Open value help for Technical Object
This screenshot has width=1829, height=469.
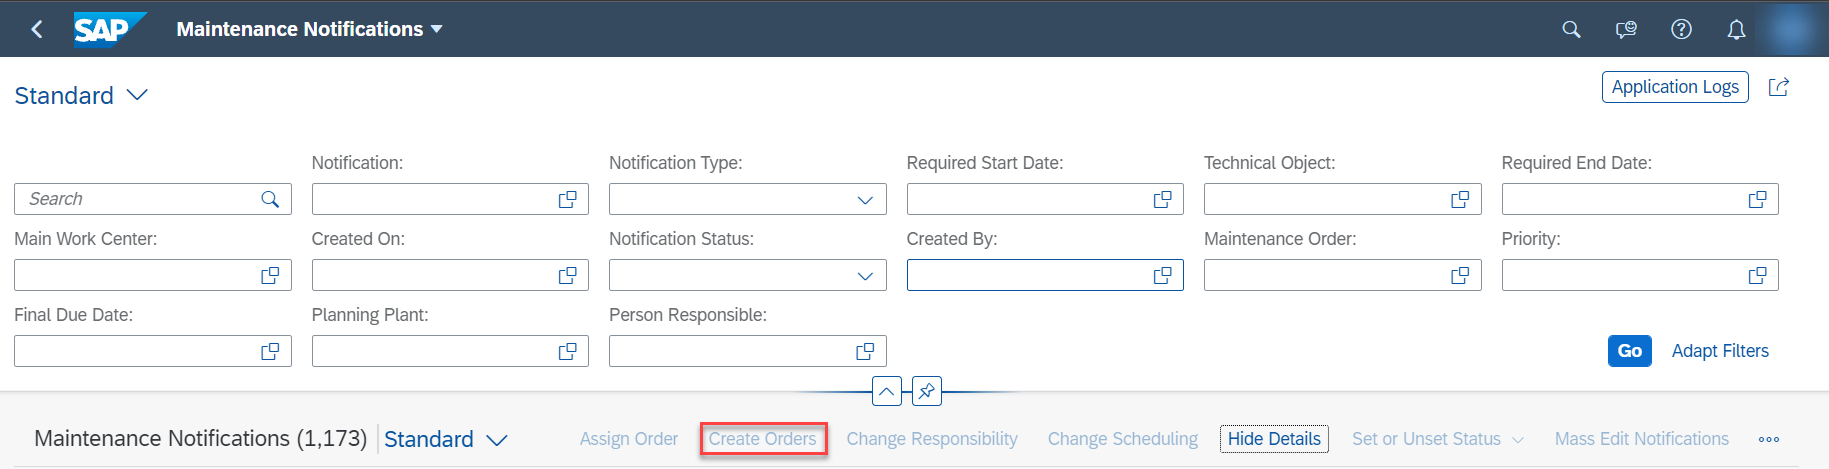1460,199
